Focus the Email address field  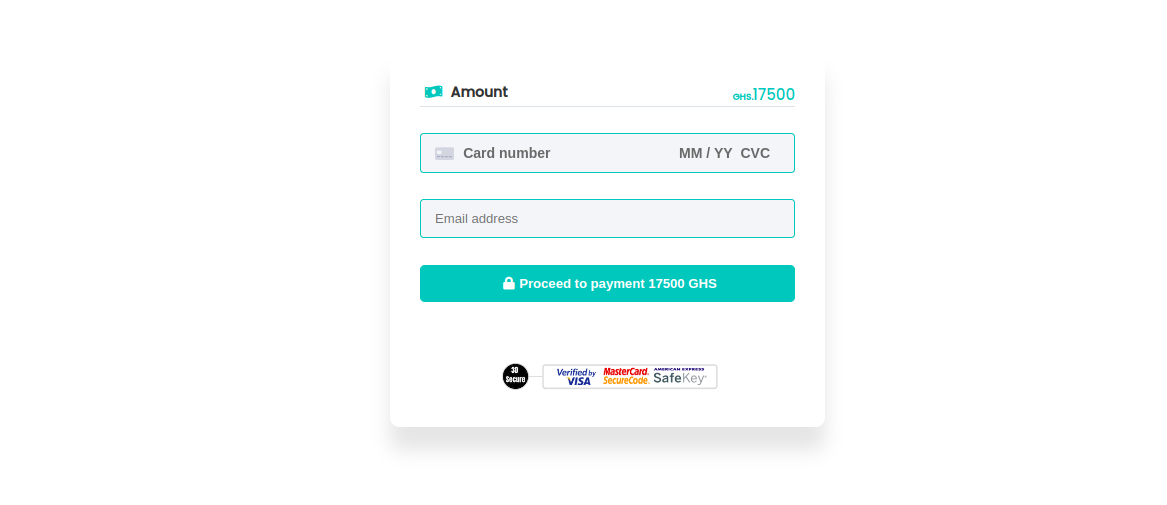coord(607,219)
